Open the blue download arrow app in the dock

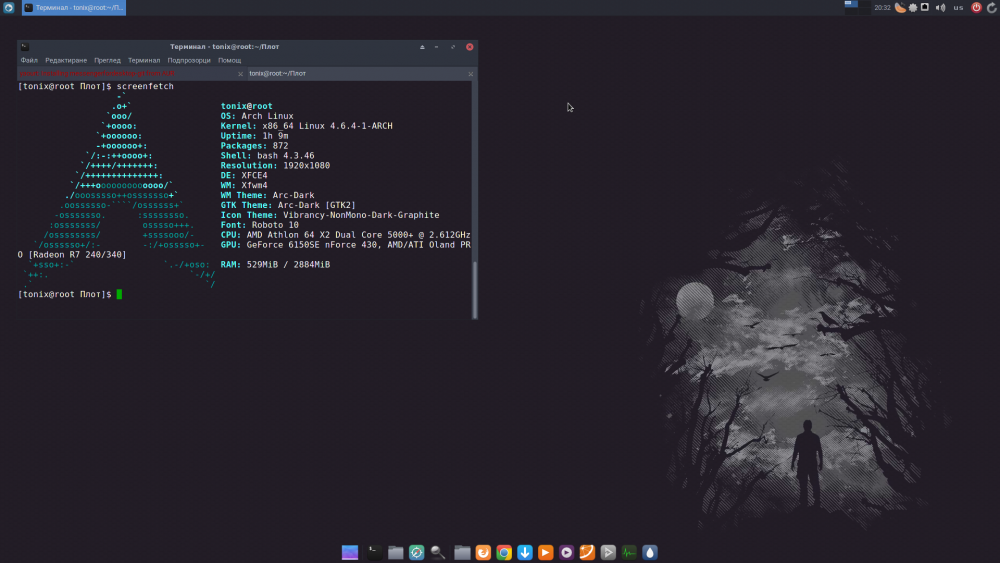[525, 552]
